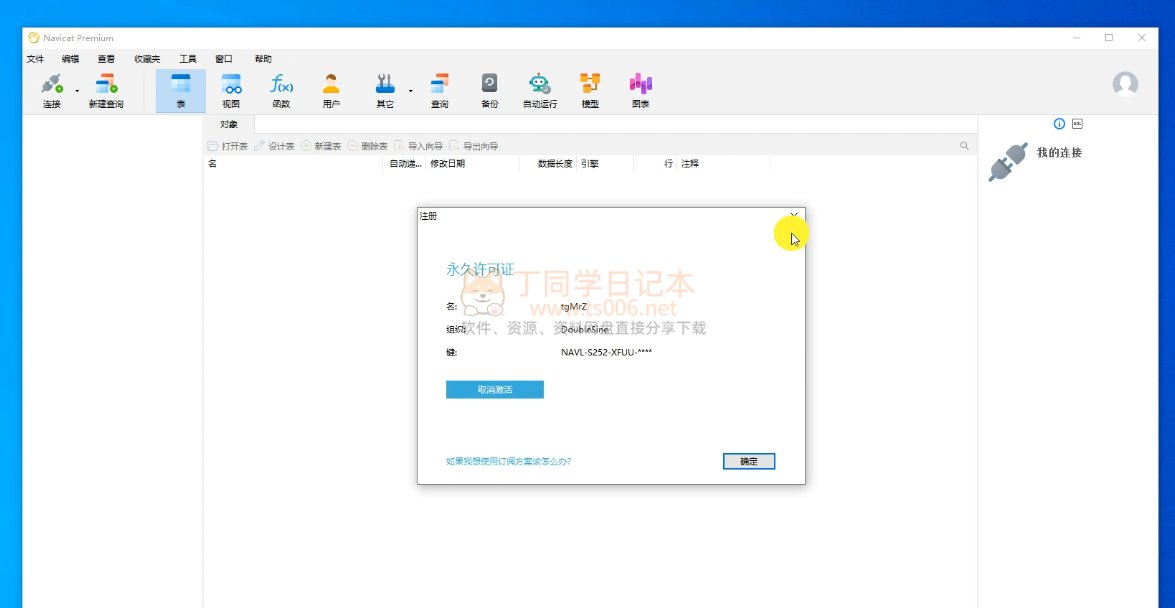This screenshot has width=1175, height=608.
Task: Open the 窗口 (Window) menu
Action: click(x=223, y=59)
